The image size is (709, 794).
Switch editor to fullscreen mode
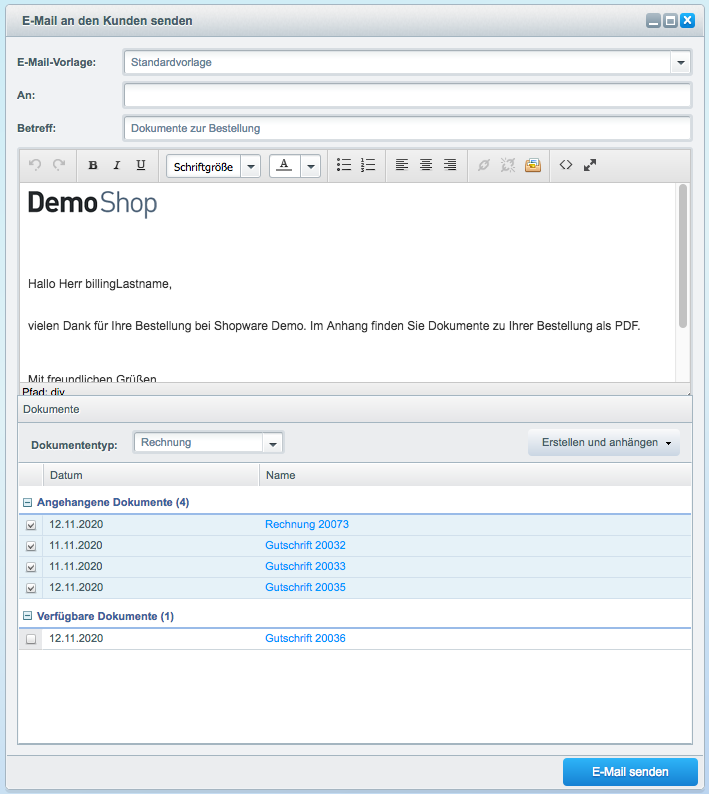[x=590, y=166]
